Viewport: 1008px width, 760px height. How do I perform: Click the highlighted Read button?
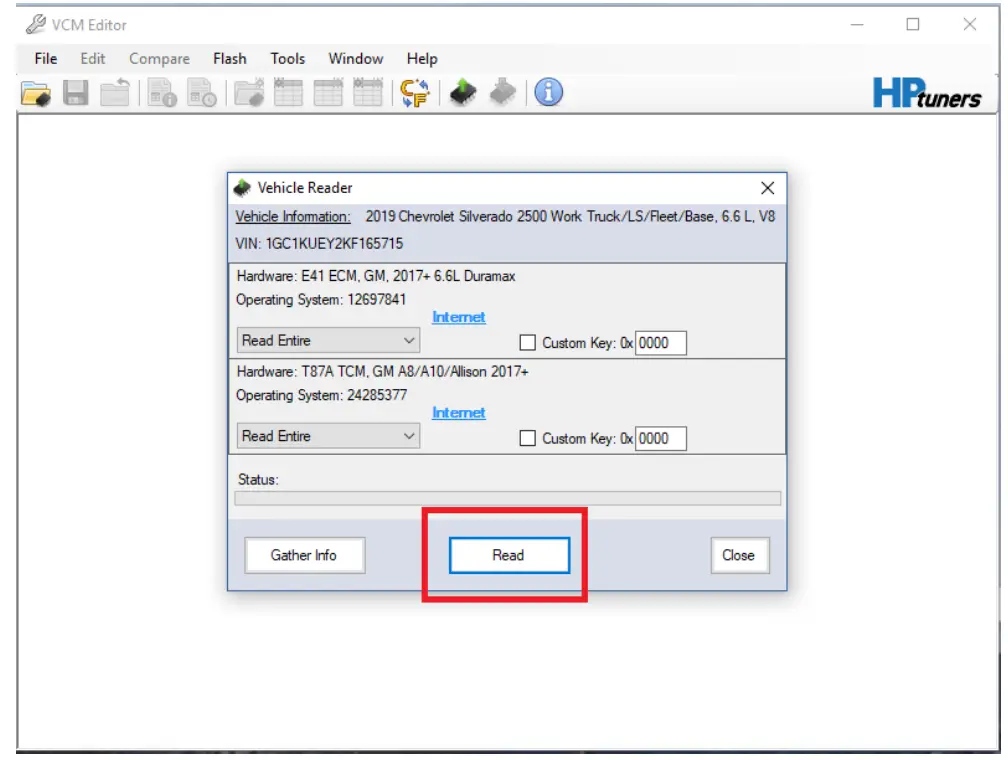pos(508,555)
